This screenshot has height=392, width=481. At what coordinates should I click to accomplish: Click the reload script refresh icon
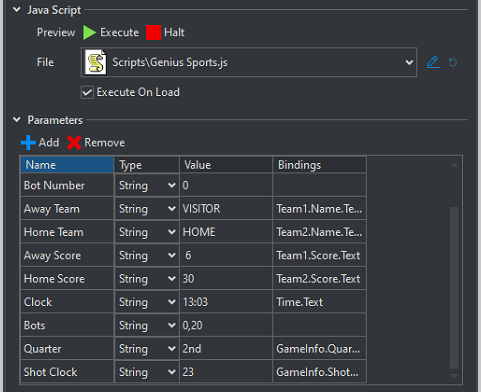tap(453, 62)
